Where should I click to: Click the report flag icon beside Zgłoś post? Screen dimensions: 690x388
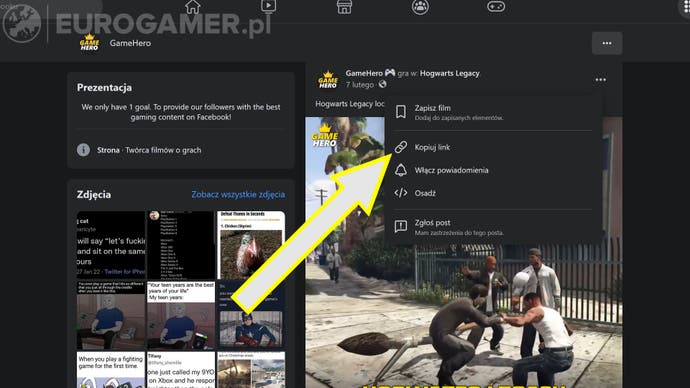pos(400,226)
